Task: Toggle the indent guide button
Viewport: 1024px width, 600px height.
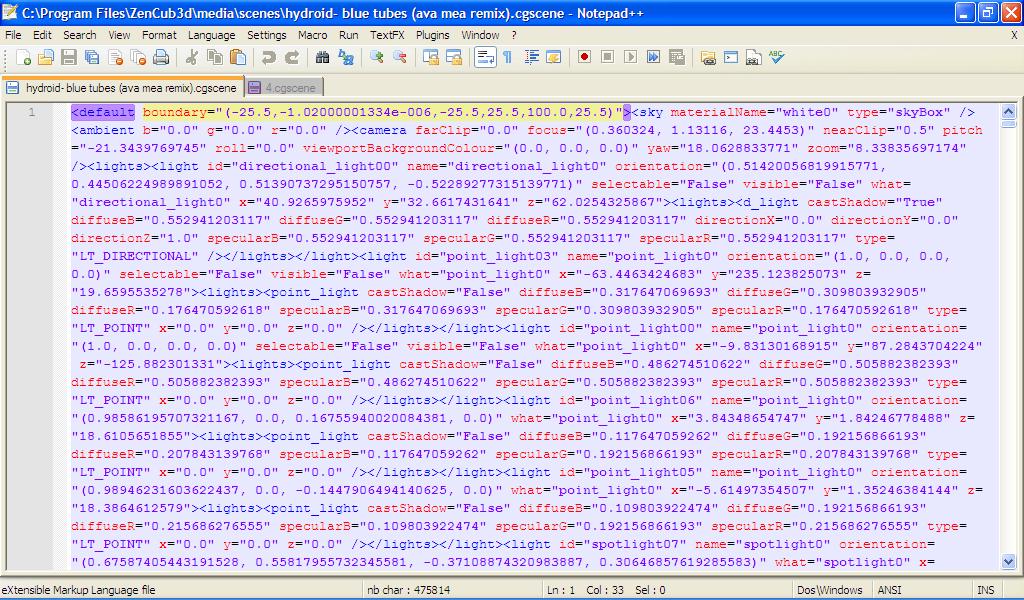Action: pos(531,58)
